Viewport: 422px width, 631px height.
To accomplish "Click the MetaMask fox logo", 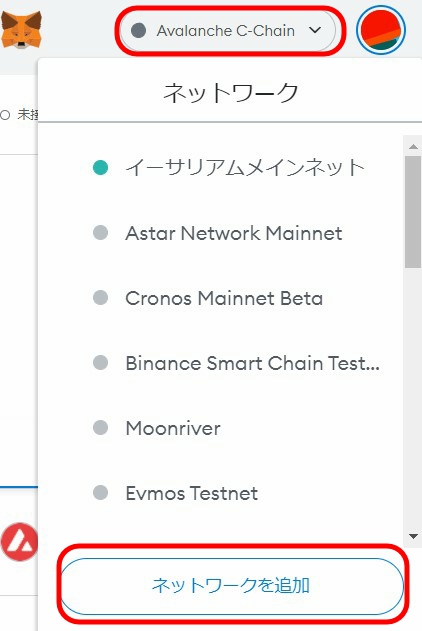I will (21, 30).
